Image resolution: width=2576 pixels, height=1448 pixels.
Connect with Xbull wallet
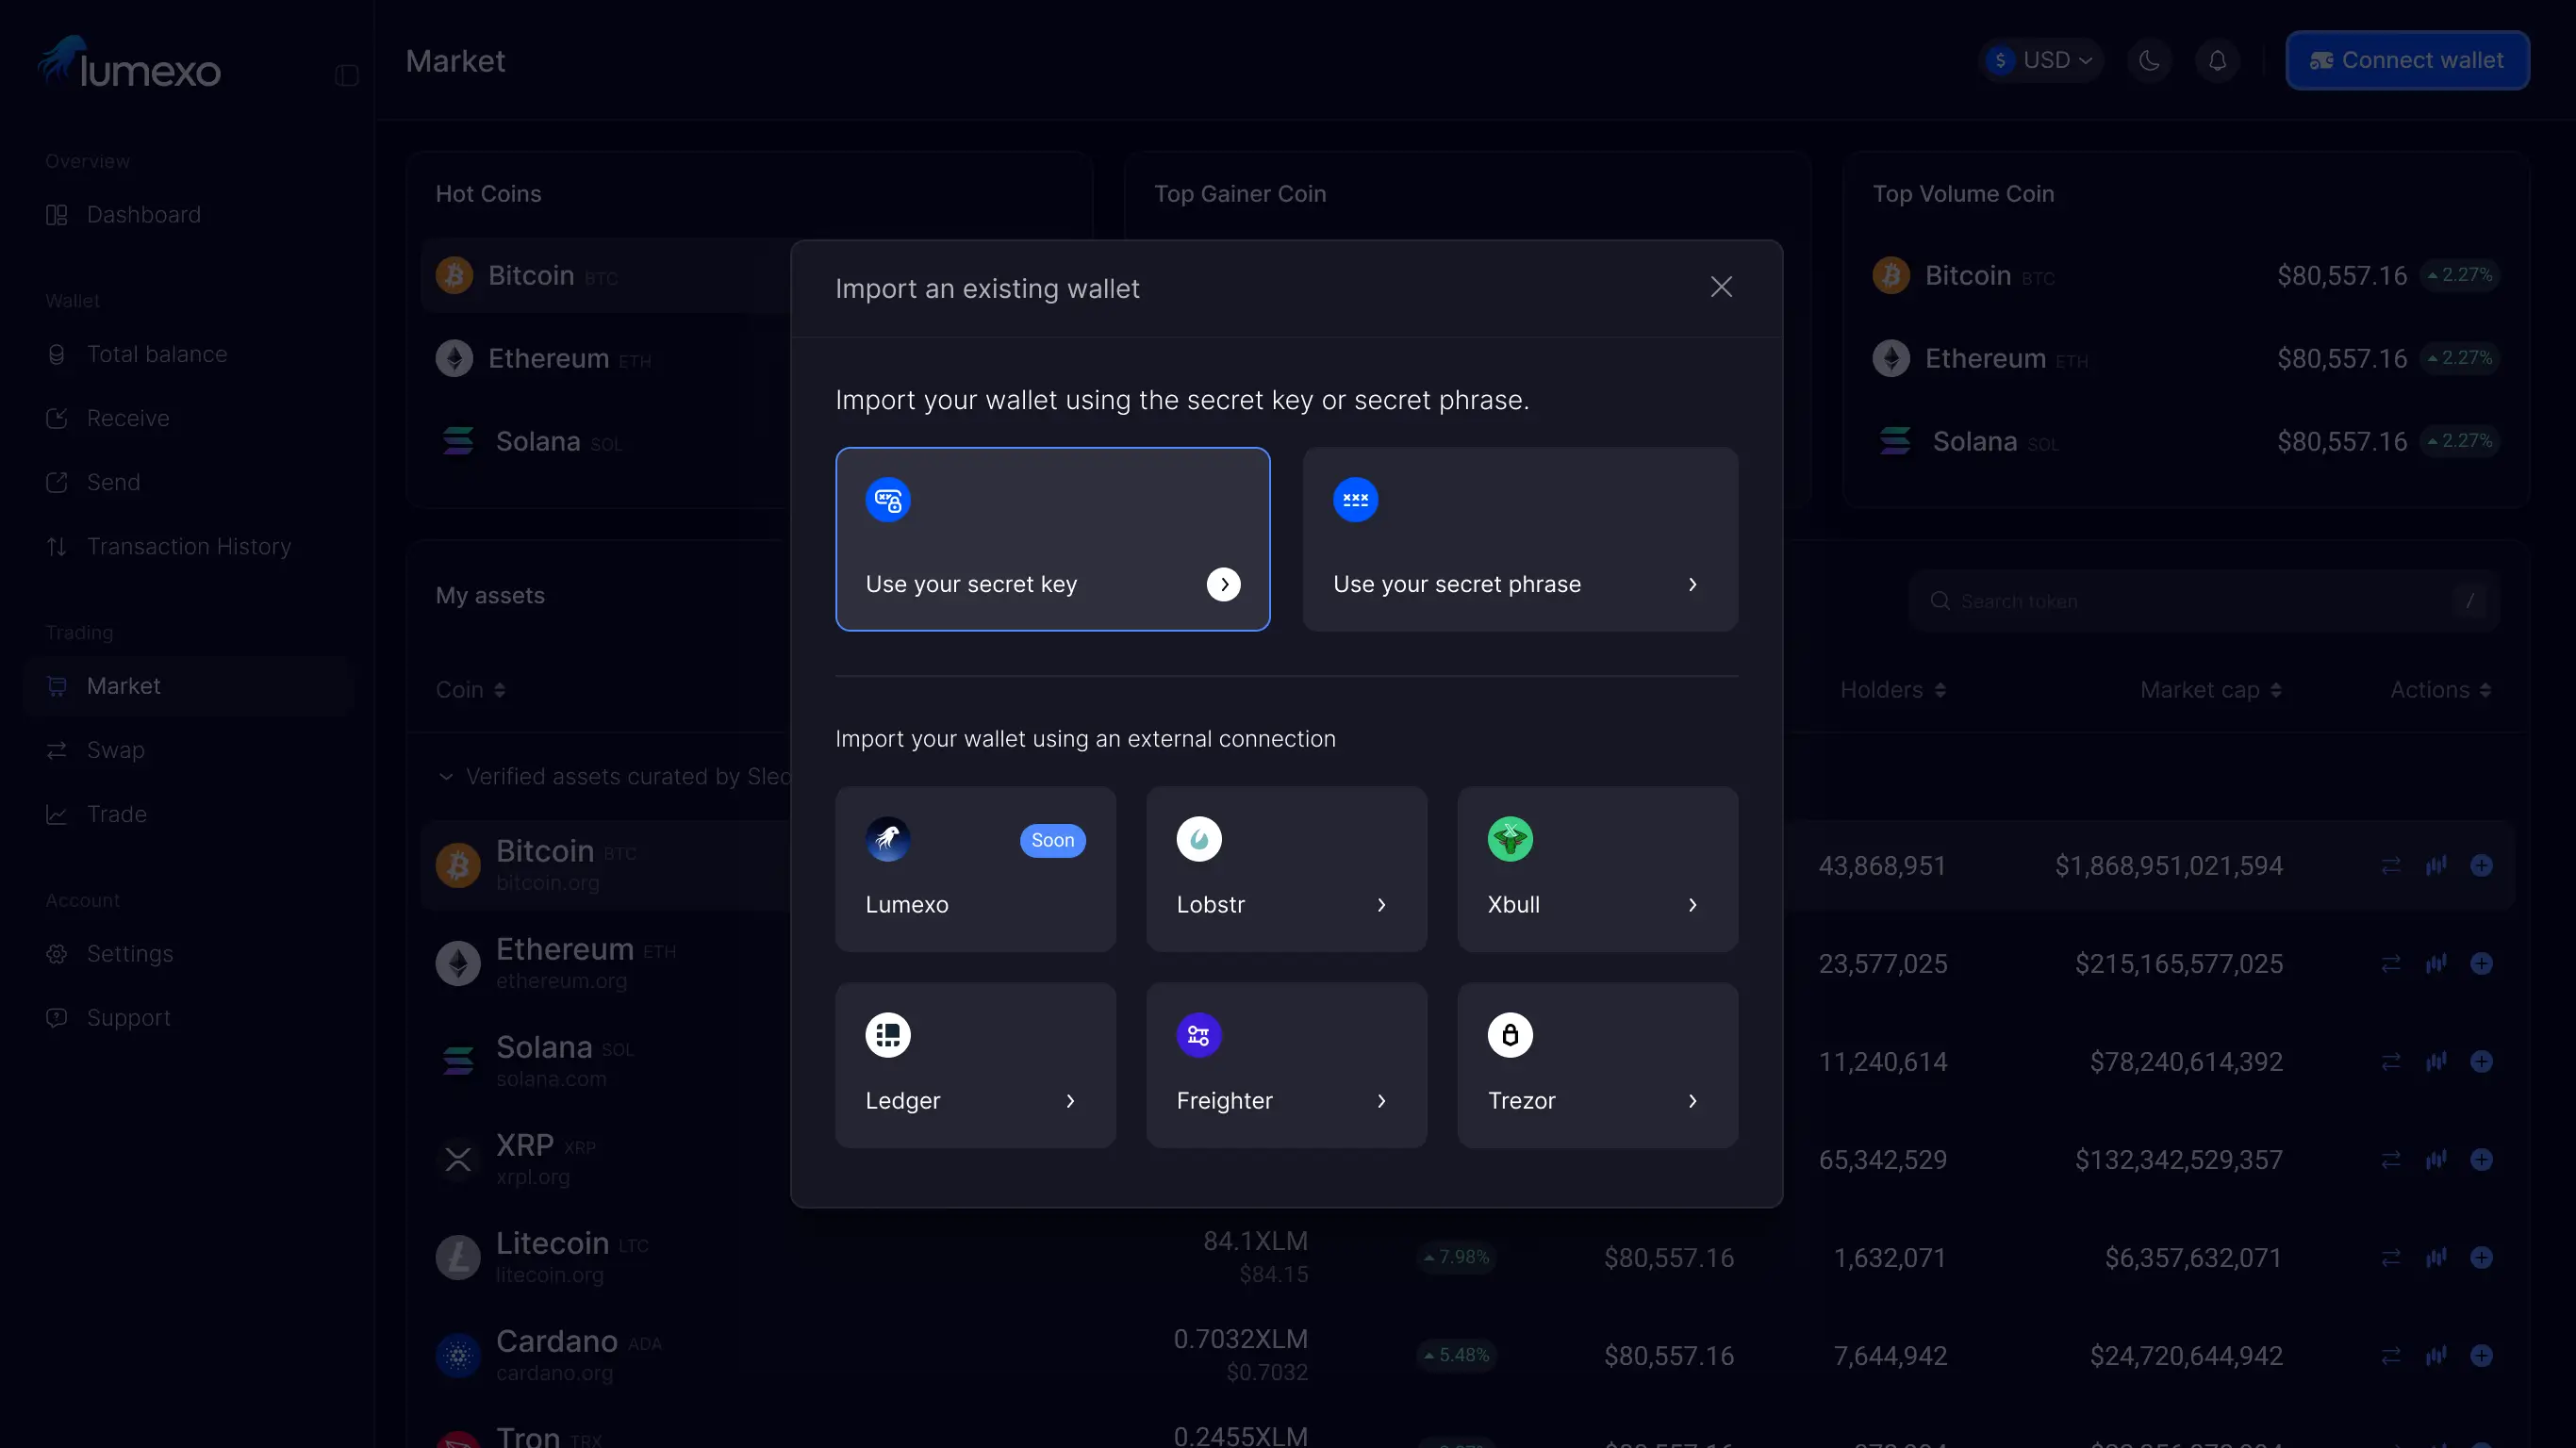[x=1598, y=869]
